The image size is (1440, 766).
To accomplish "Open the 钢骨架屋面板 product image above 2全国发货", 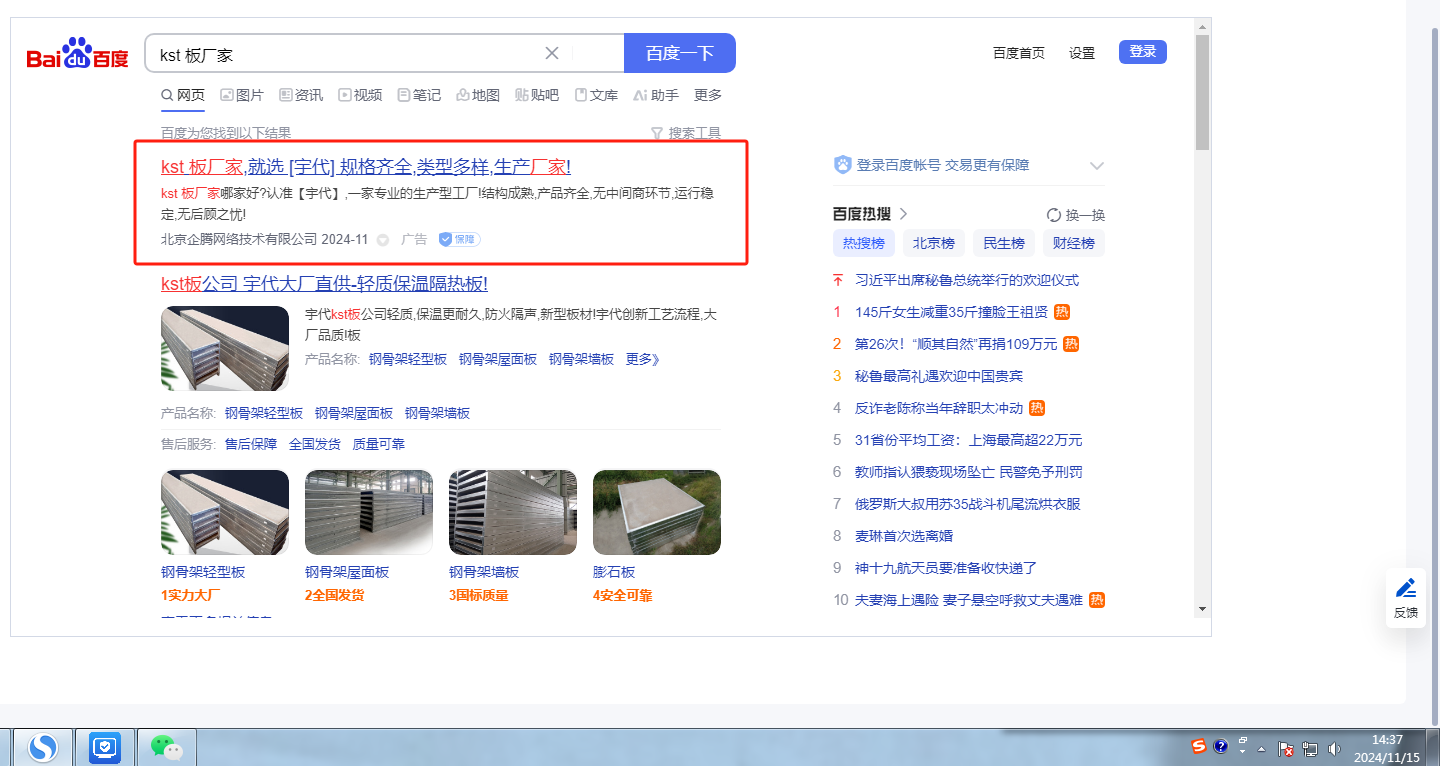I will 369,512.
